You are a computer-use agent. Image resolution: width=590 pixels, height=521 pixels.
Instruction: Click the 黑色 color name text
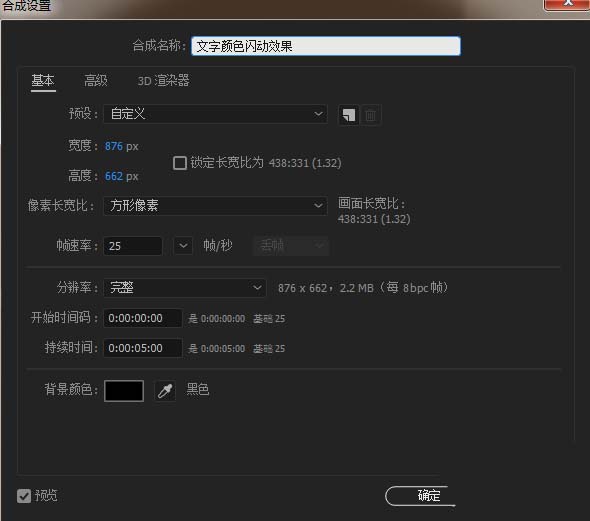[x=198, y=389]
